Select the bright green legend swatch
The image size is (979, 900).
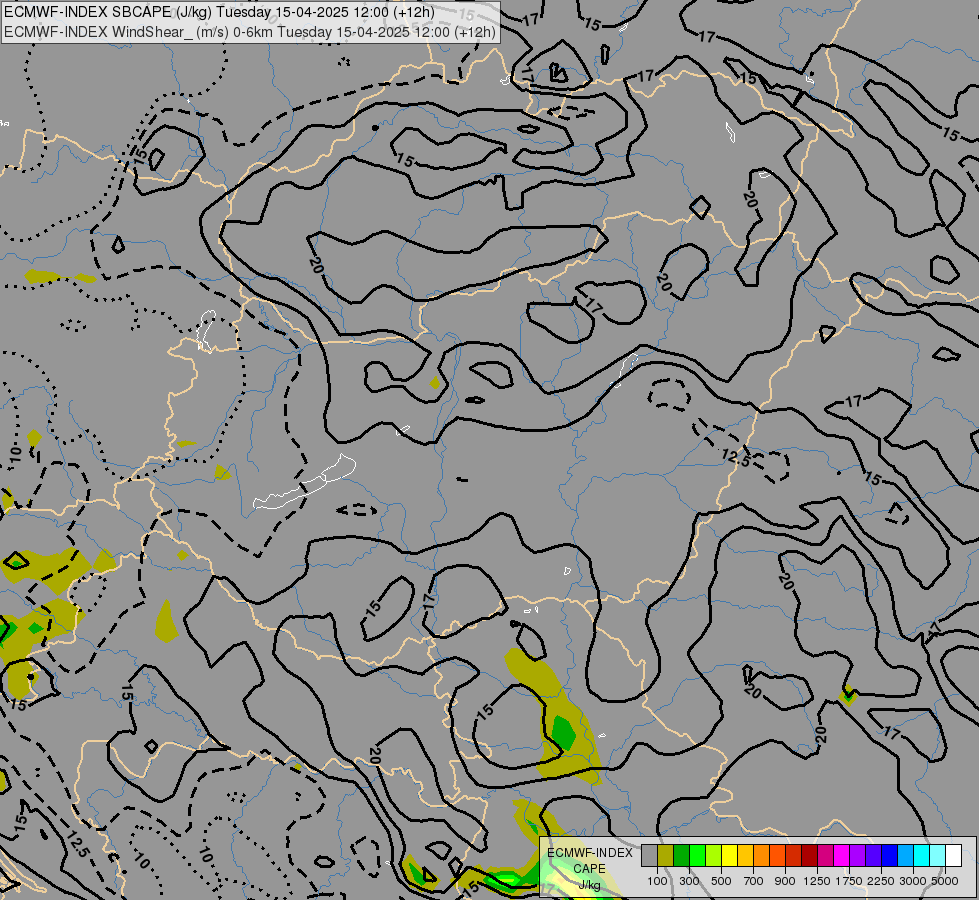coord(697,855)
